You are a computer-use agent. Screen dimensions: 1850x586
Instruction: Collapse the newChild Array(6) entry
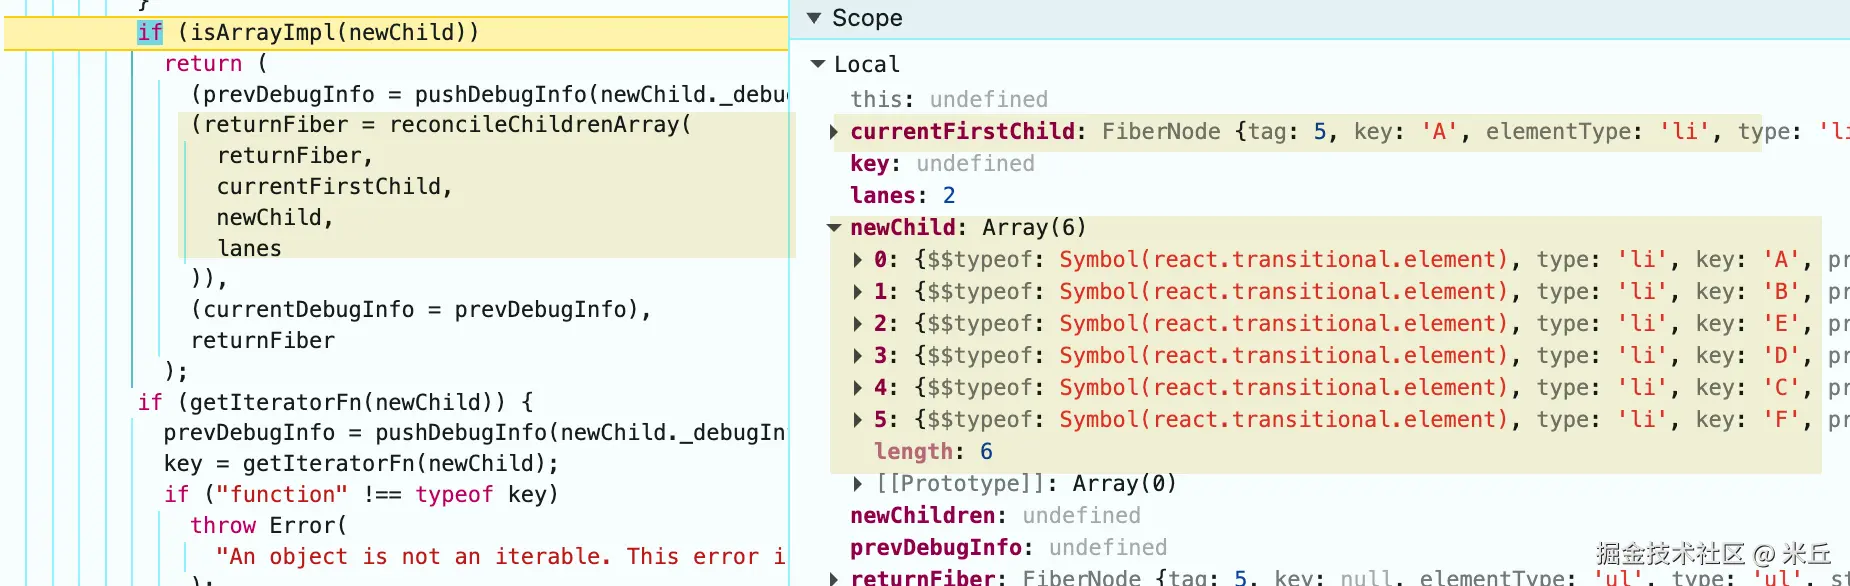tap(834, 228)
